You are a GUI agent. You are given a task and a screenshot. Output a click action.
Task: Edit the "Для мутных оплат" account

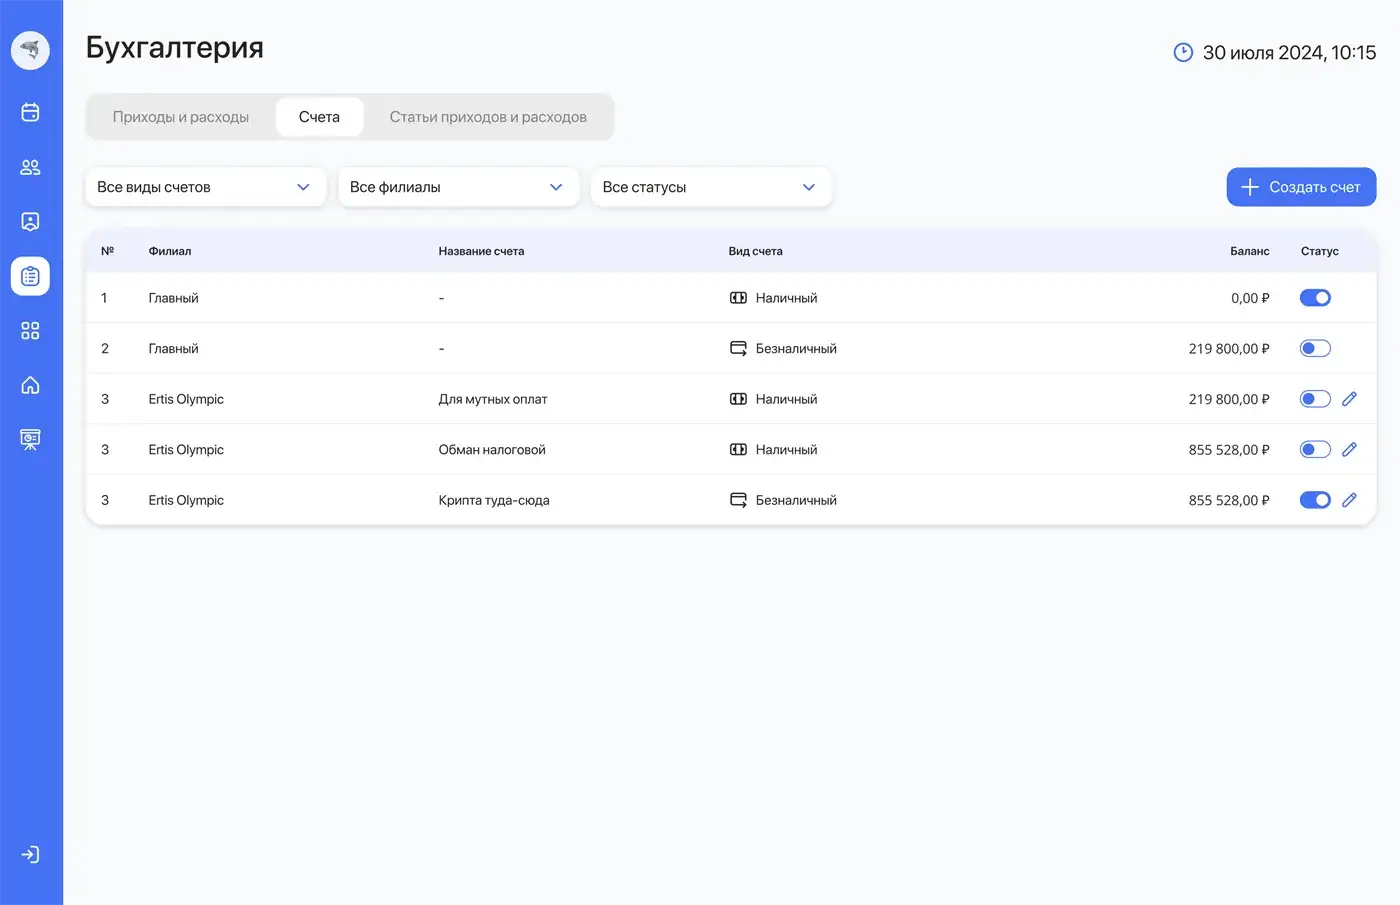(x=1349, y=398)
